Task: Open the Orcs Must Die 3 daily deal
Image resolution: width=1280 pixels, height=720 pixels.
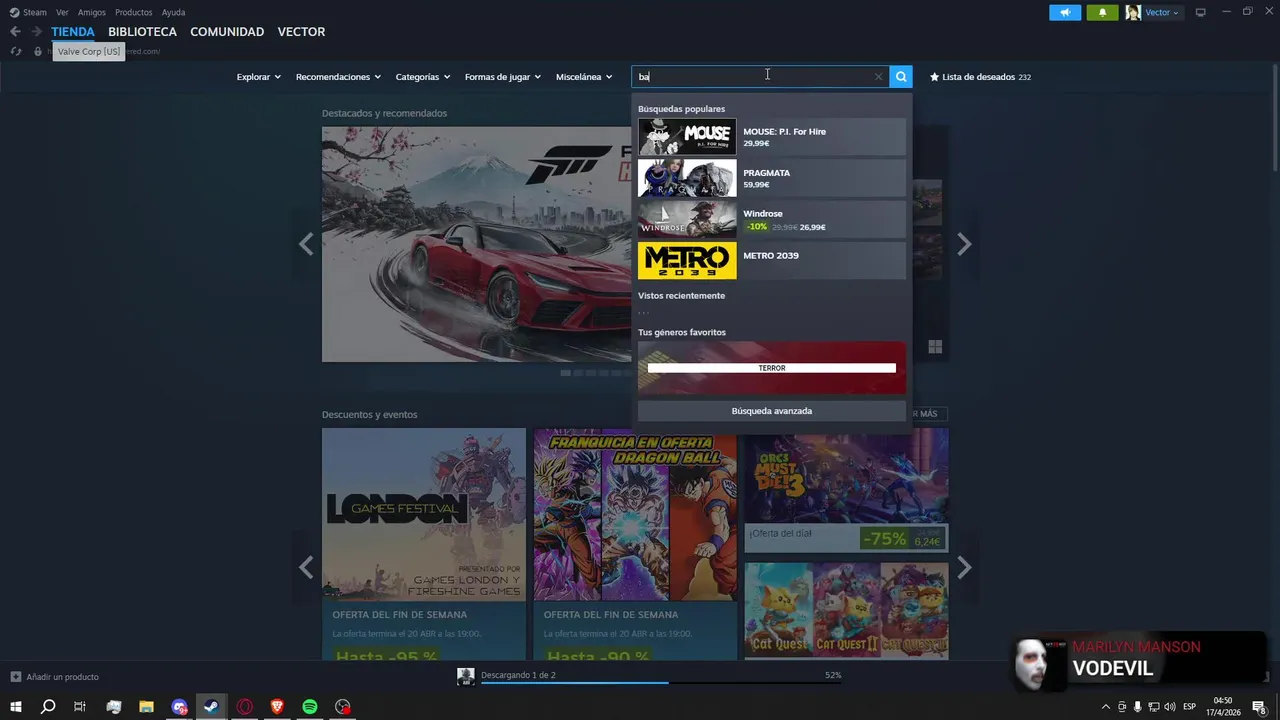Action: [846, 490]
